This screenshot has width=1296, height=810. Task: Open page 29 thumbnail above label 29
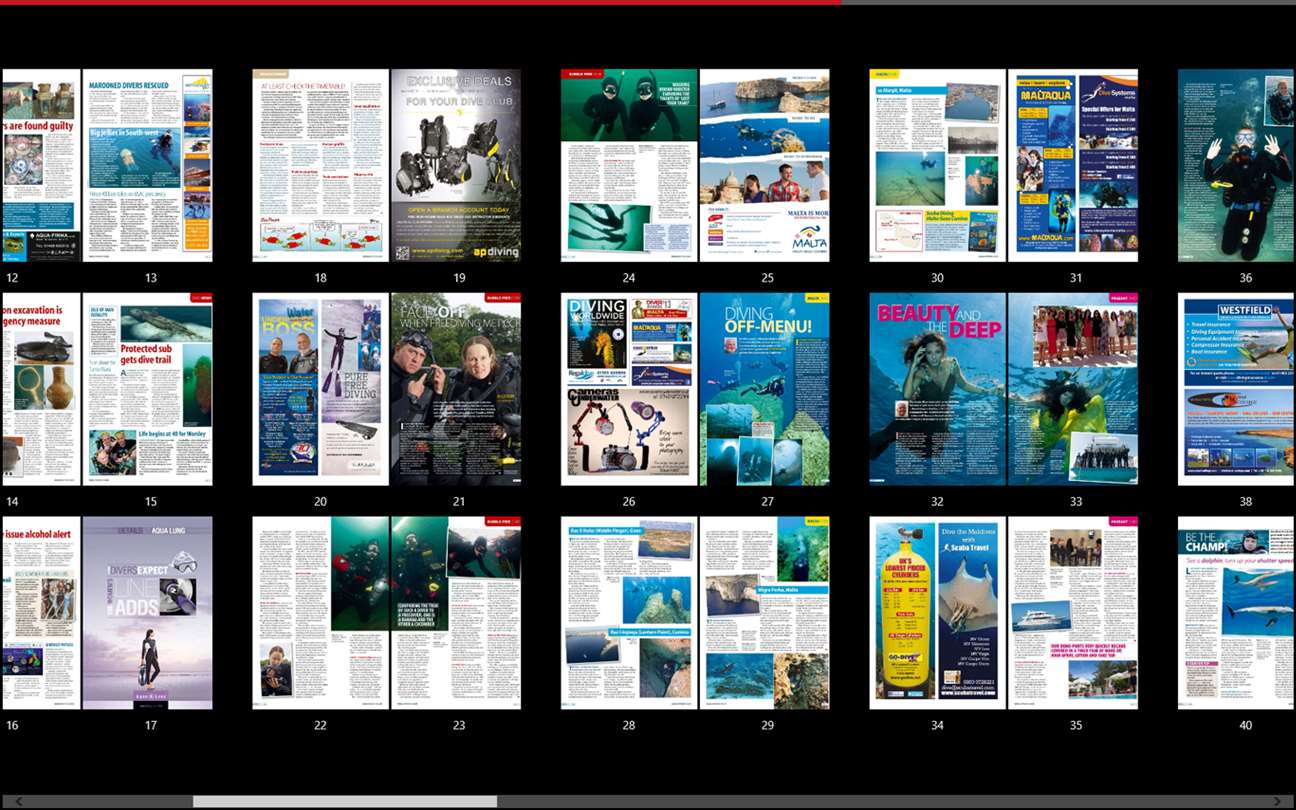tap(764, 613)
